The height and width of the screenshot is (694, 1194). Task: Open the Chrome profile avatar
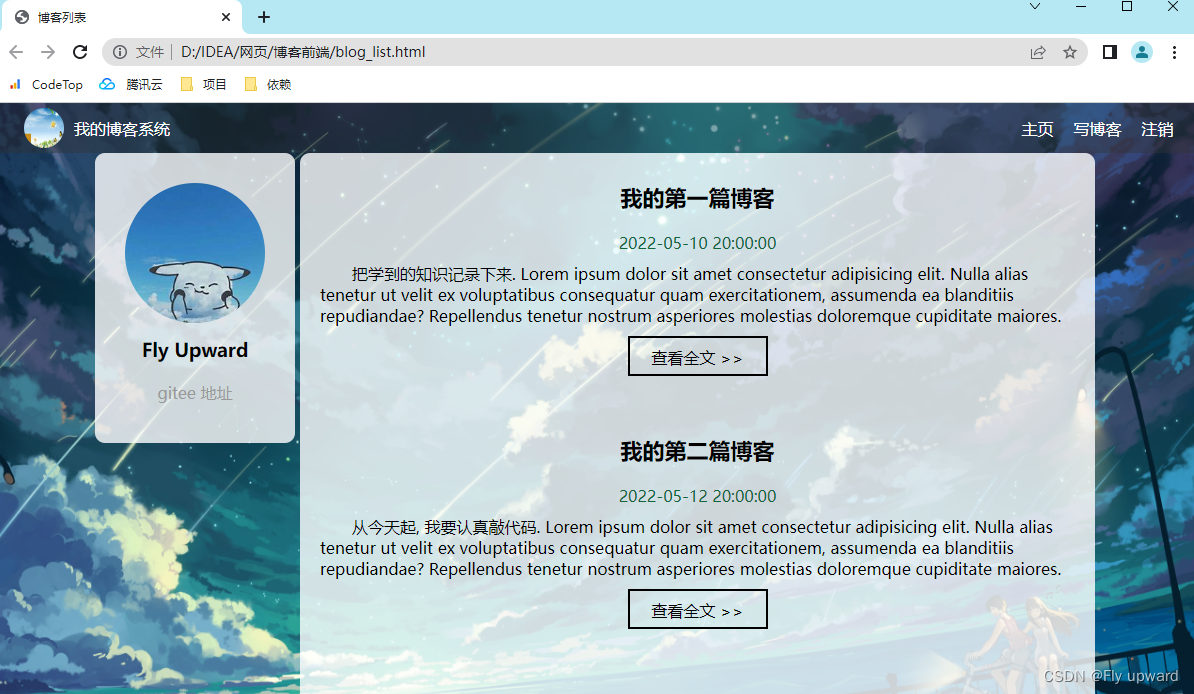[1141, 52]
